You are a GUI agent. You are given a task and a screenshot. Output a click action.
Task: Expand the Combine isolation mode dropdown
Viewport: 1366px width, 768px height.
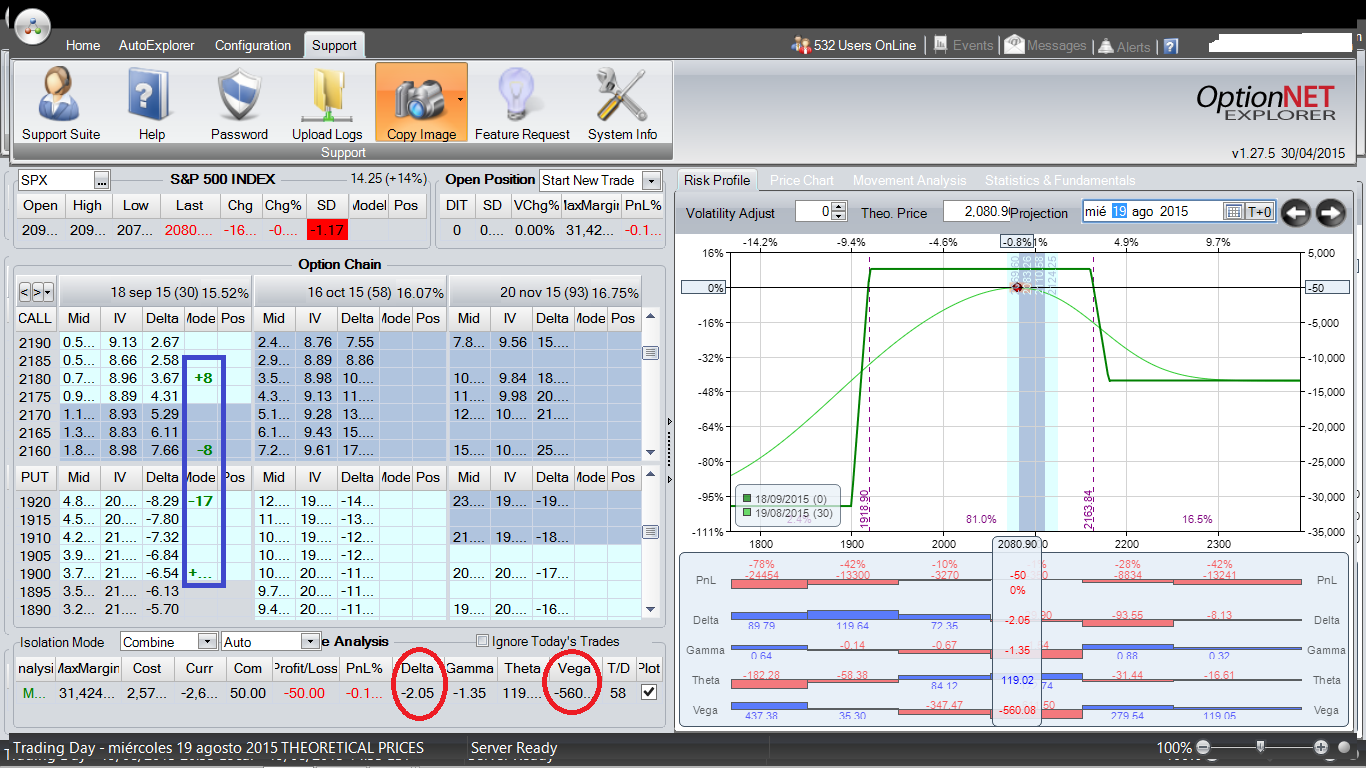pos(207,642)
